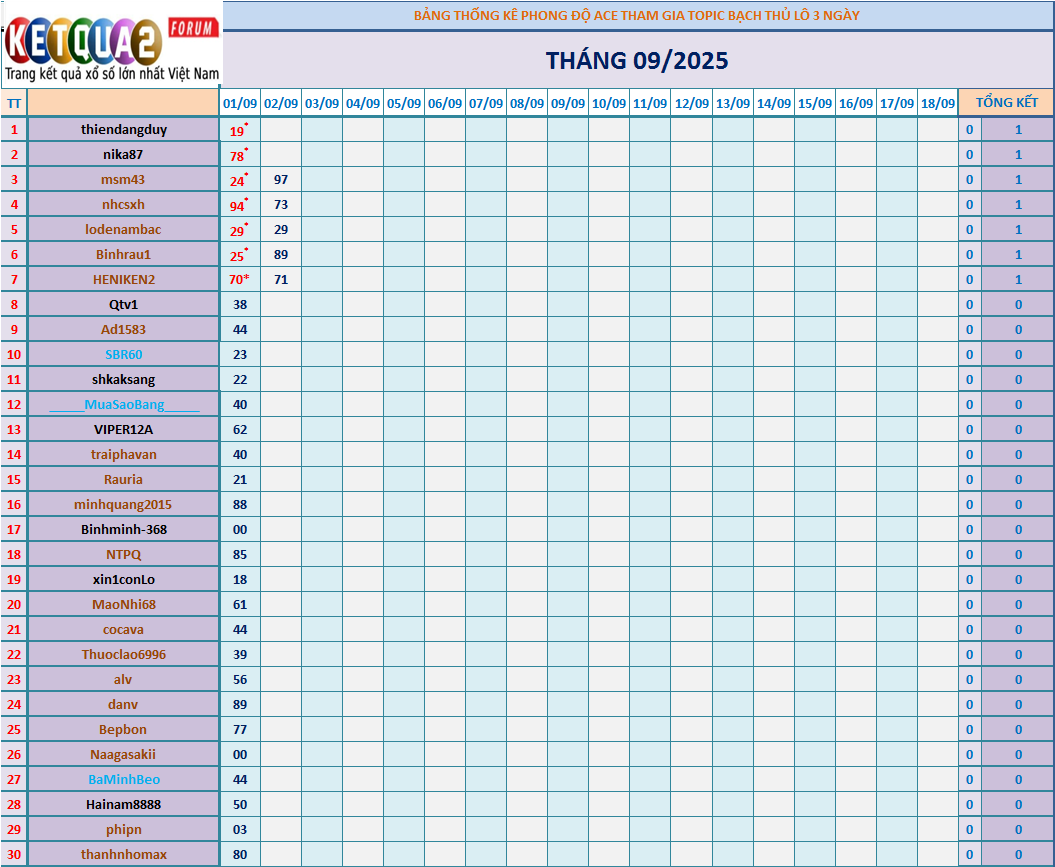Viewport: 1055px width, 867px height.
Task: Select username alv
Action: point(123,679)
